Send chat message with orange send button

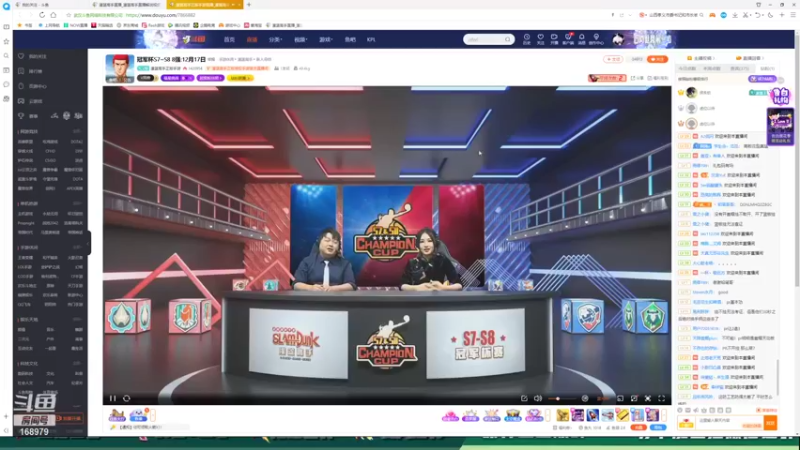pyautogui.click(x=770, y=423)
